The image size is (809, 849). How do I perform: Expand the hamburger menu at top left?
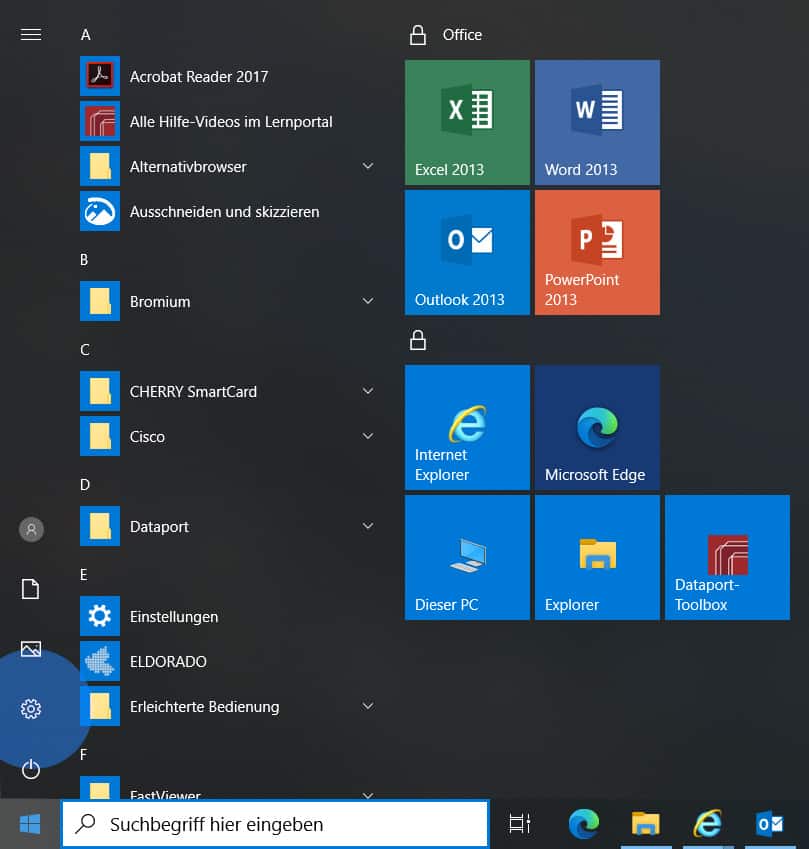click(31, 35)
